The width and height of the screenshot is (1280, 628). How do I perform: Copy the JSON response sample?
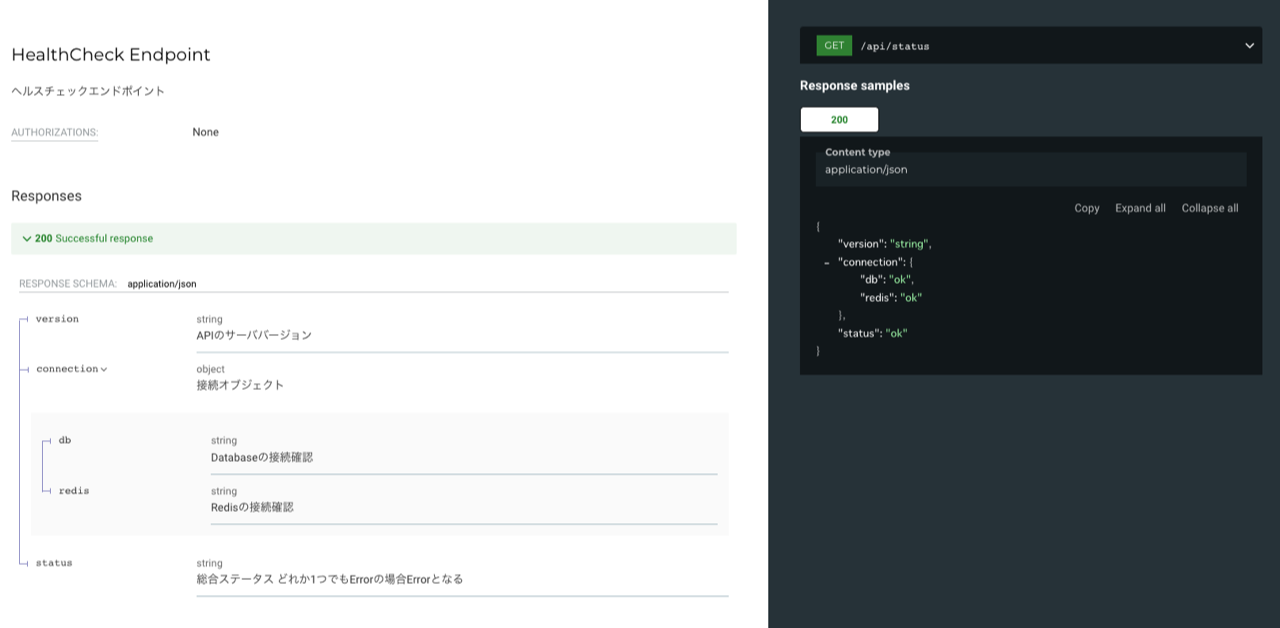point(1086,208)
